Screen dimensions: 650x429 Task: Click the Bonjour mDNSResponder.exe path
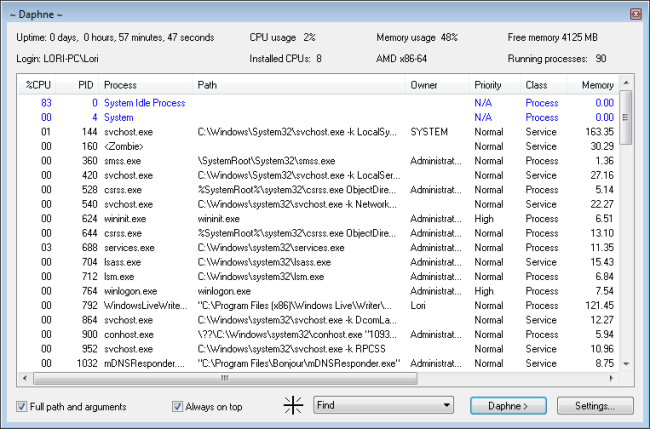[299, 364]
